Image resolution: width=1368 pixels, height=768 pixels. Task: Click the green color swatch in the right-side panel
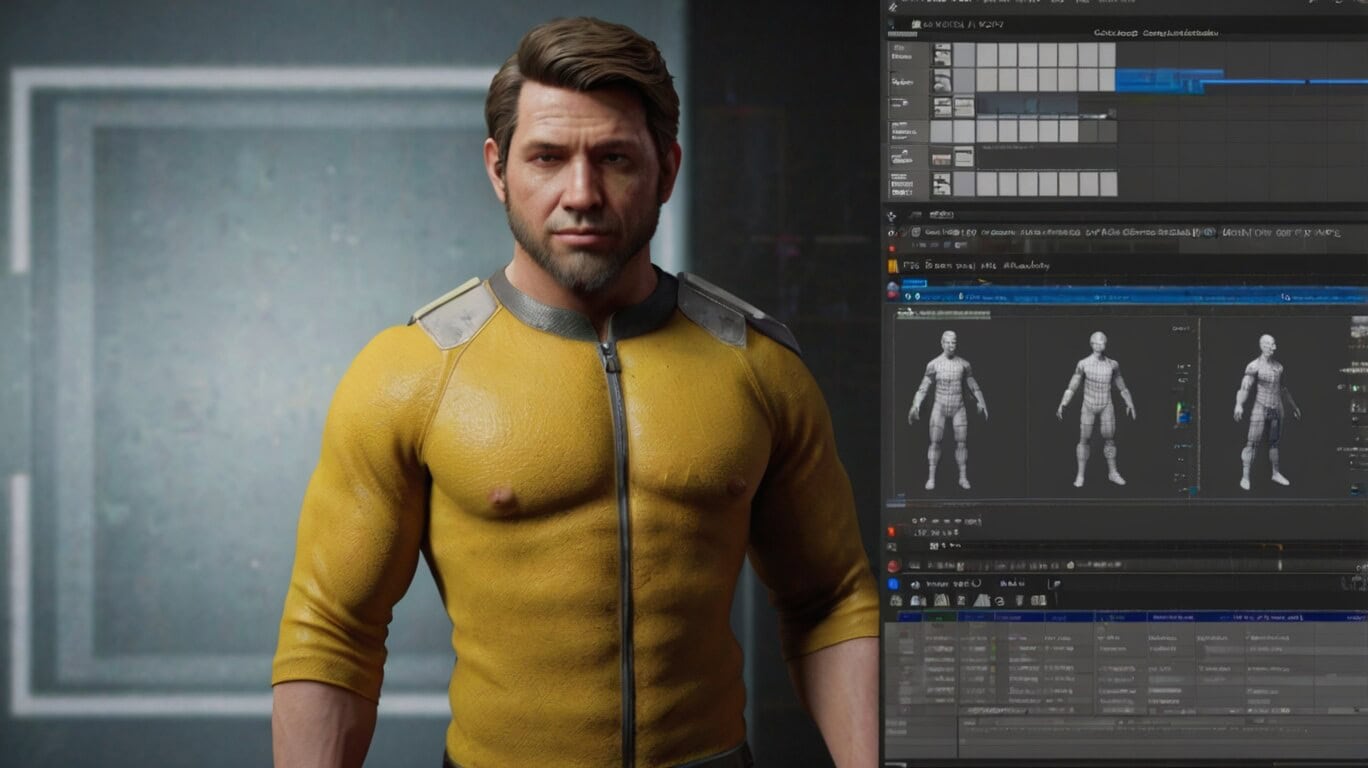click(x=1355, y=390)
